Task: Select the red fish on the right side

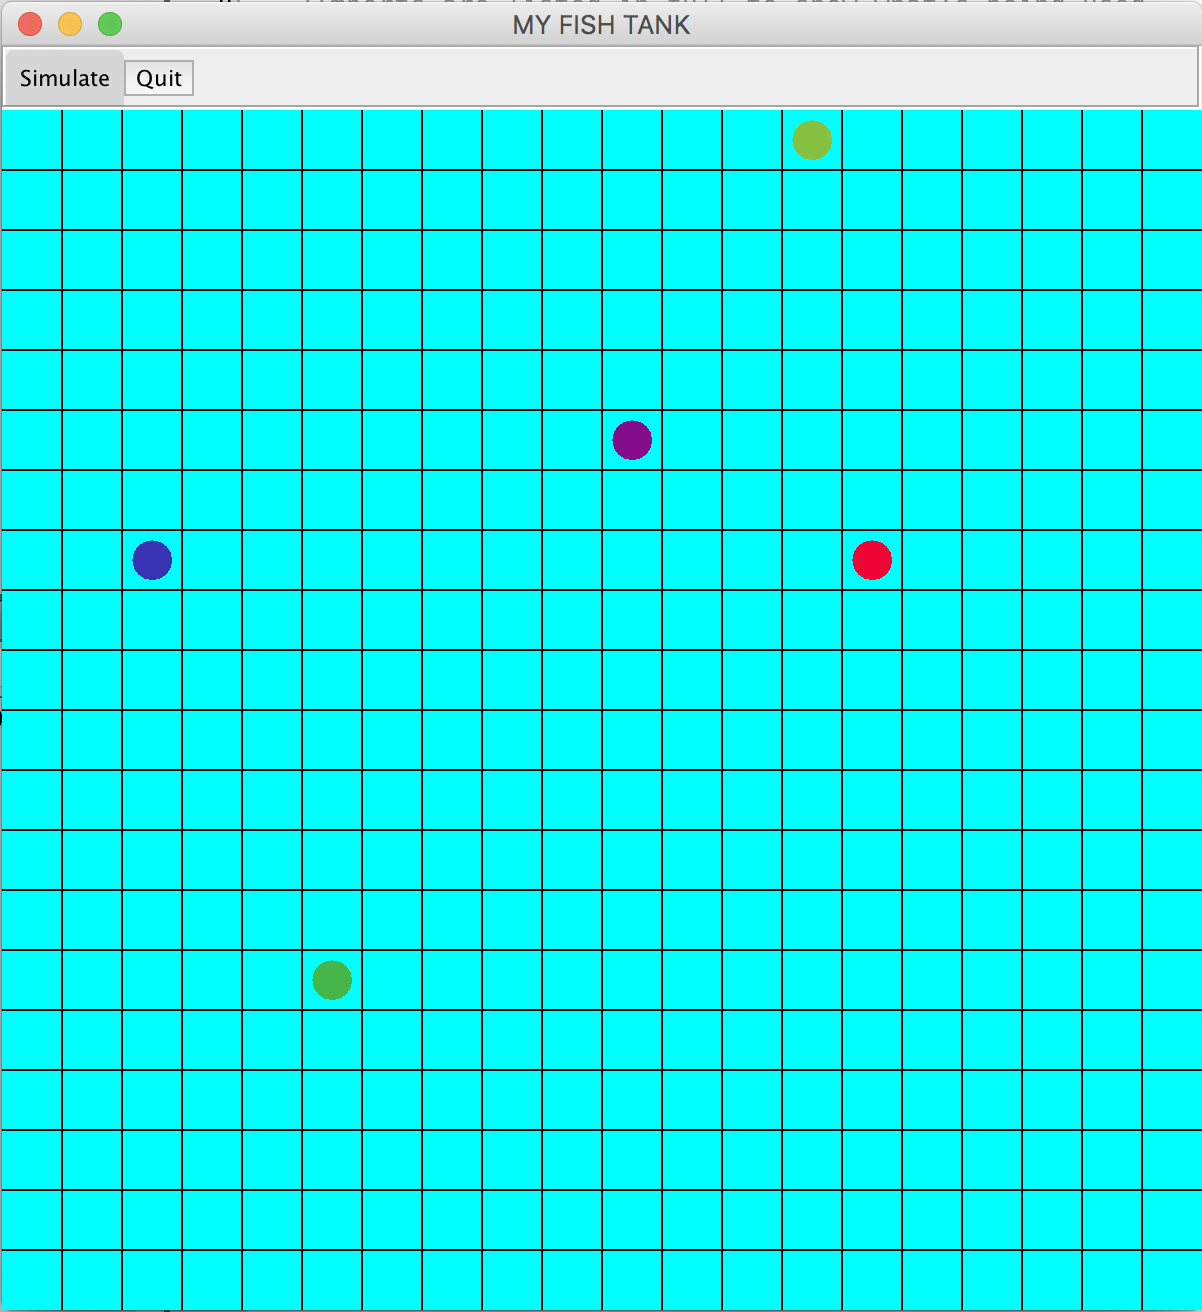Action: 871,560
